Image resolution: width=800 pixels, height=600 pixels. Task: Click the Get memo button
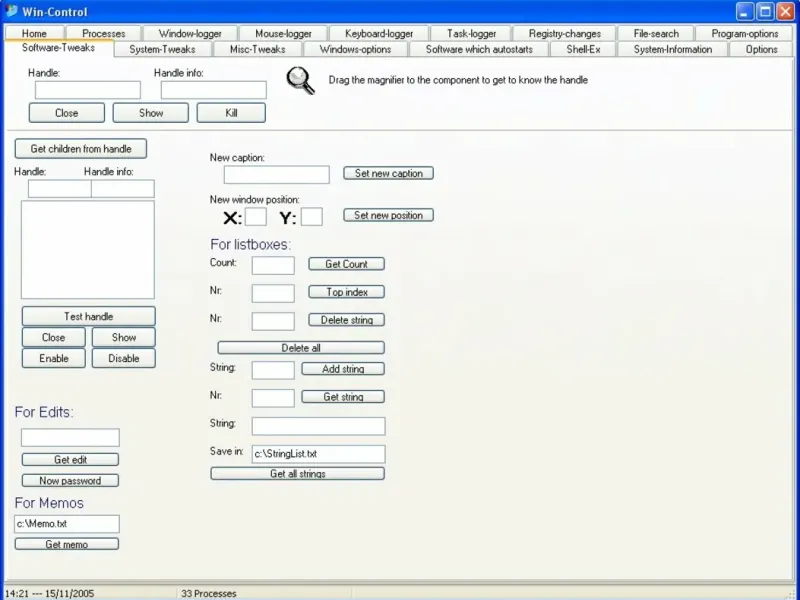click(x=67, y=544)
